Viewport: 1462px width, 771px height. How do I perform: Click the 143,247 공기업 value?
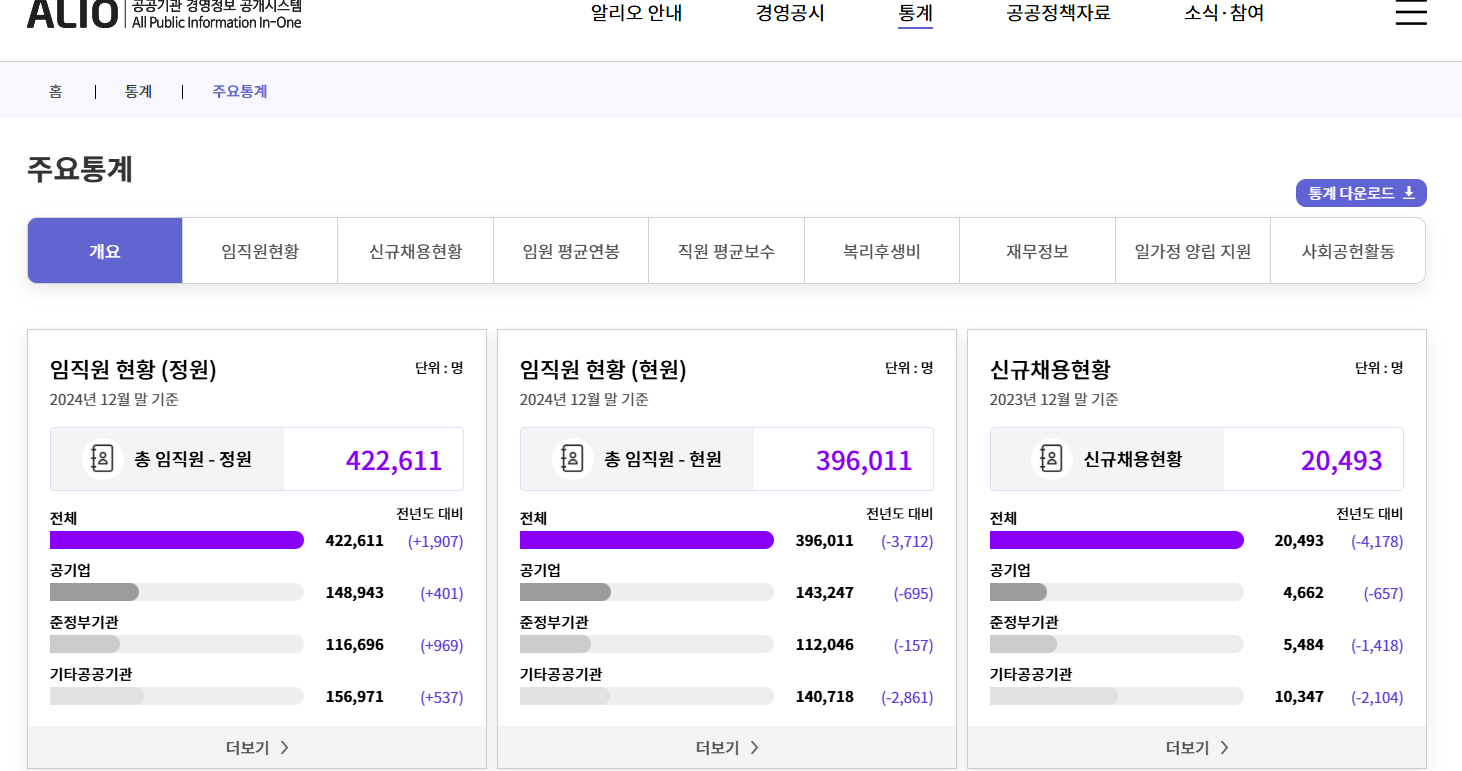(824, 593)
